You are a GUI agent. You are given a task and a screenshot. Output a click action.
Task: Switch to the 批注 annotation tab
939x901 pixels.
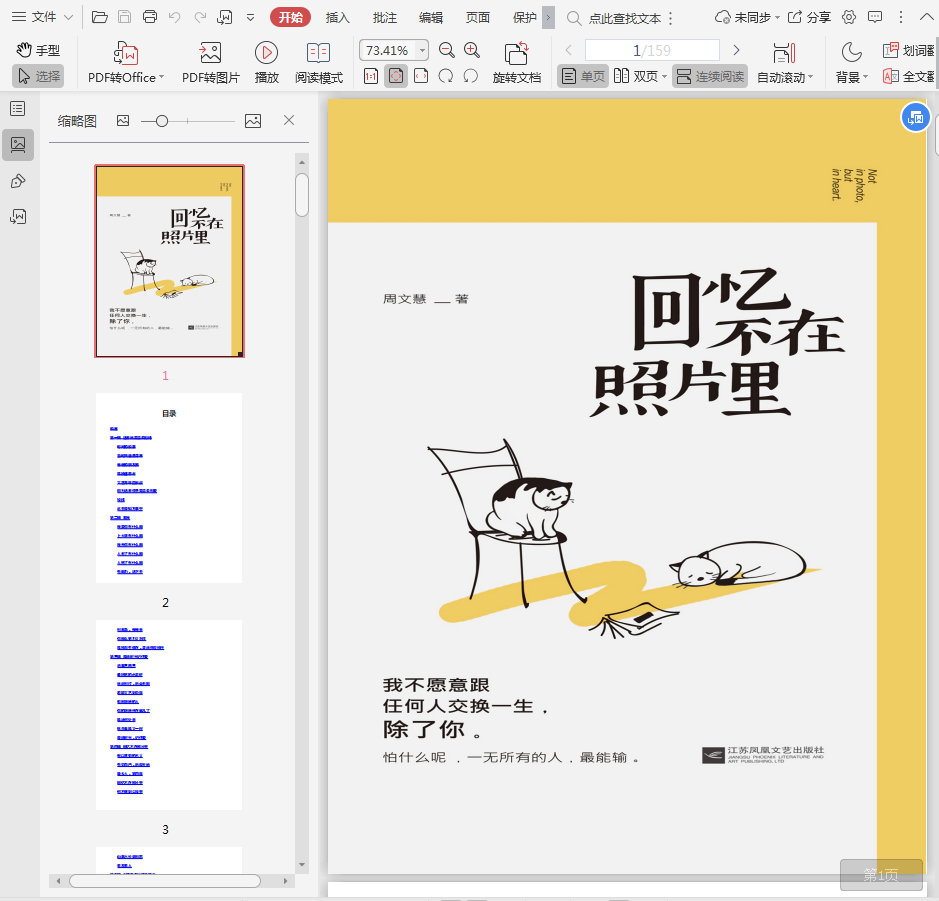384,17
